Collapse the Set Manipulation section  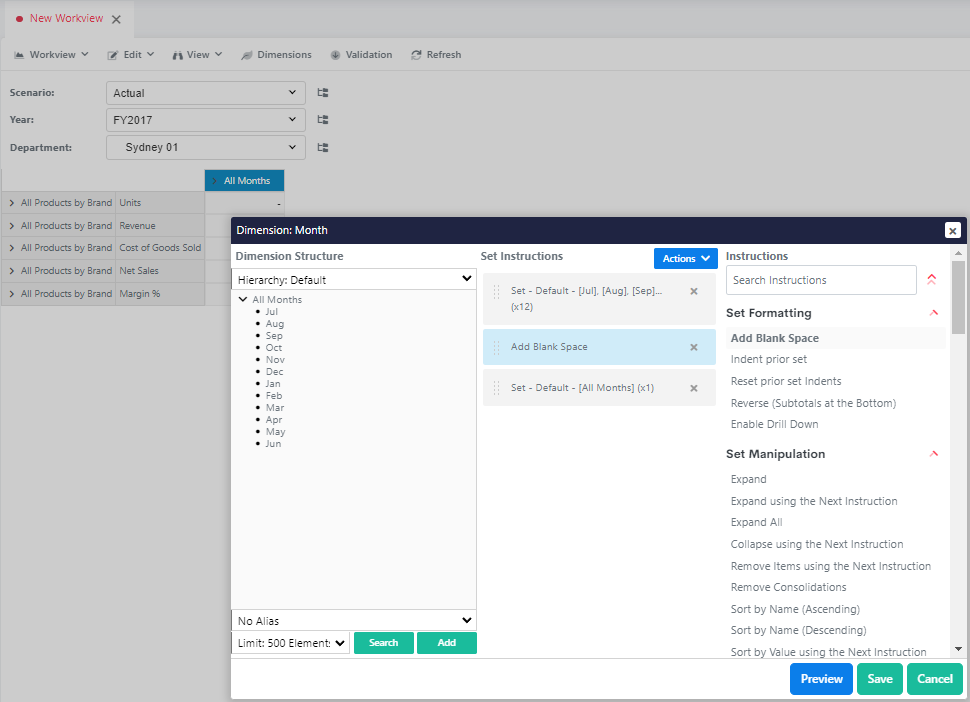(x=934, y=454)
